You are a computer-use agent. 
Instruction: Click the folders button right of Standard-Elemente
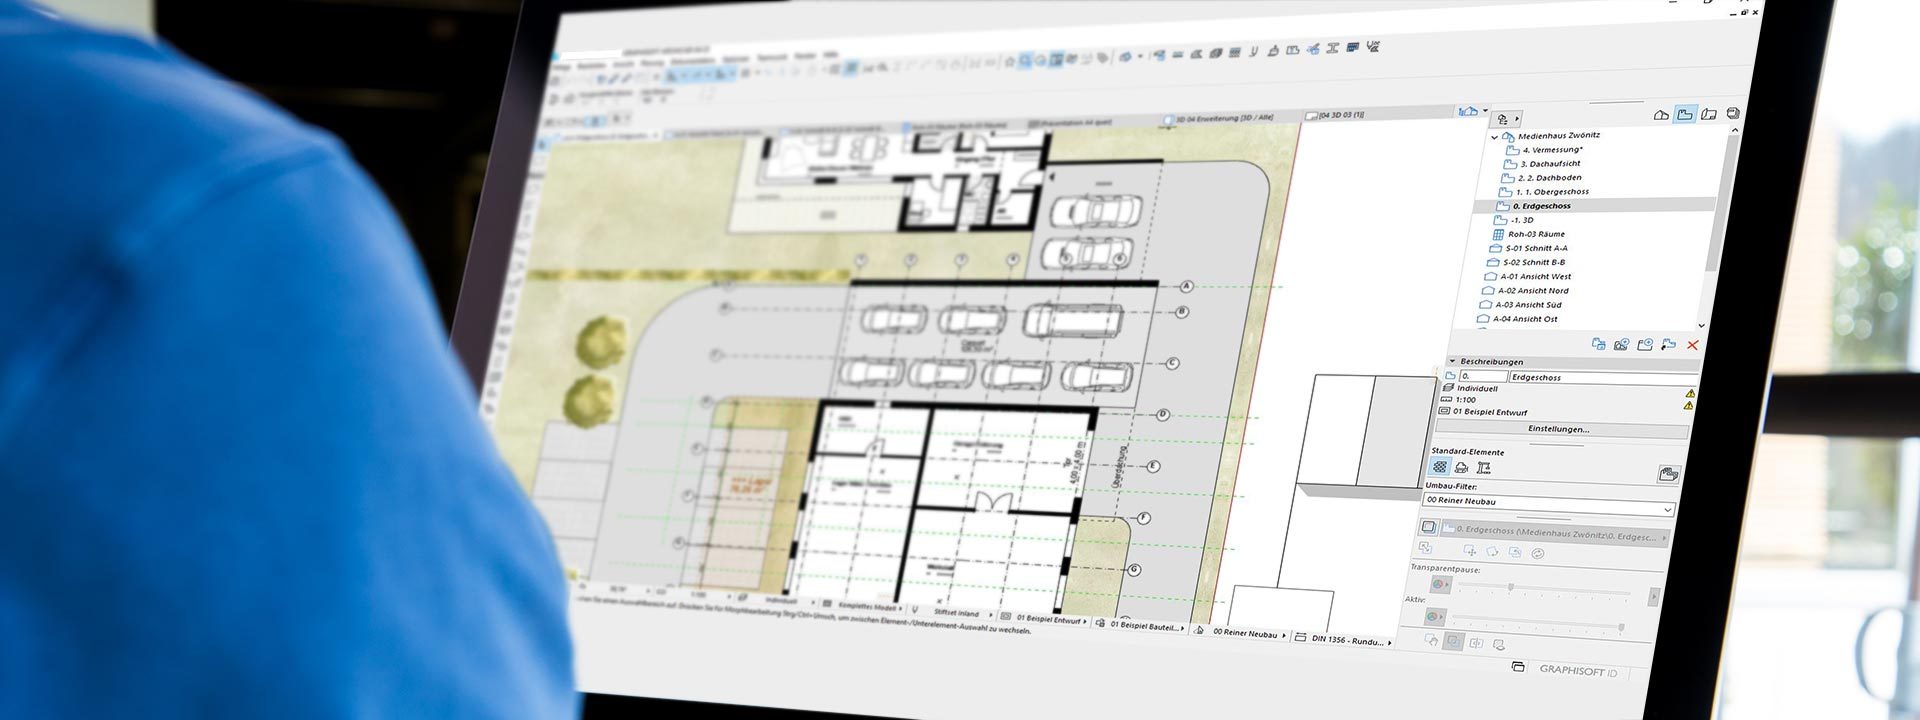click(1667, 474)
